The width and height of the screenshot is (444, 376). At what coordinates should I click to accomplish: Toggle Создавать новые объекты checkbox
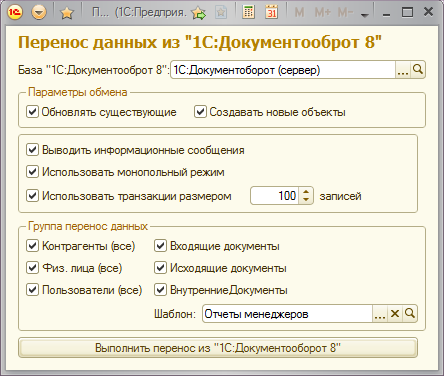[200, 112]
